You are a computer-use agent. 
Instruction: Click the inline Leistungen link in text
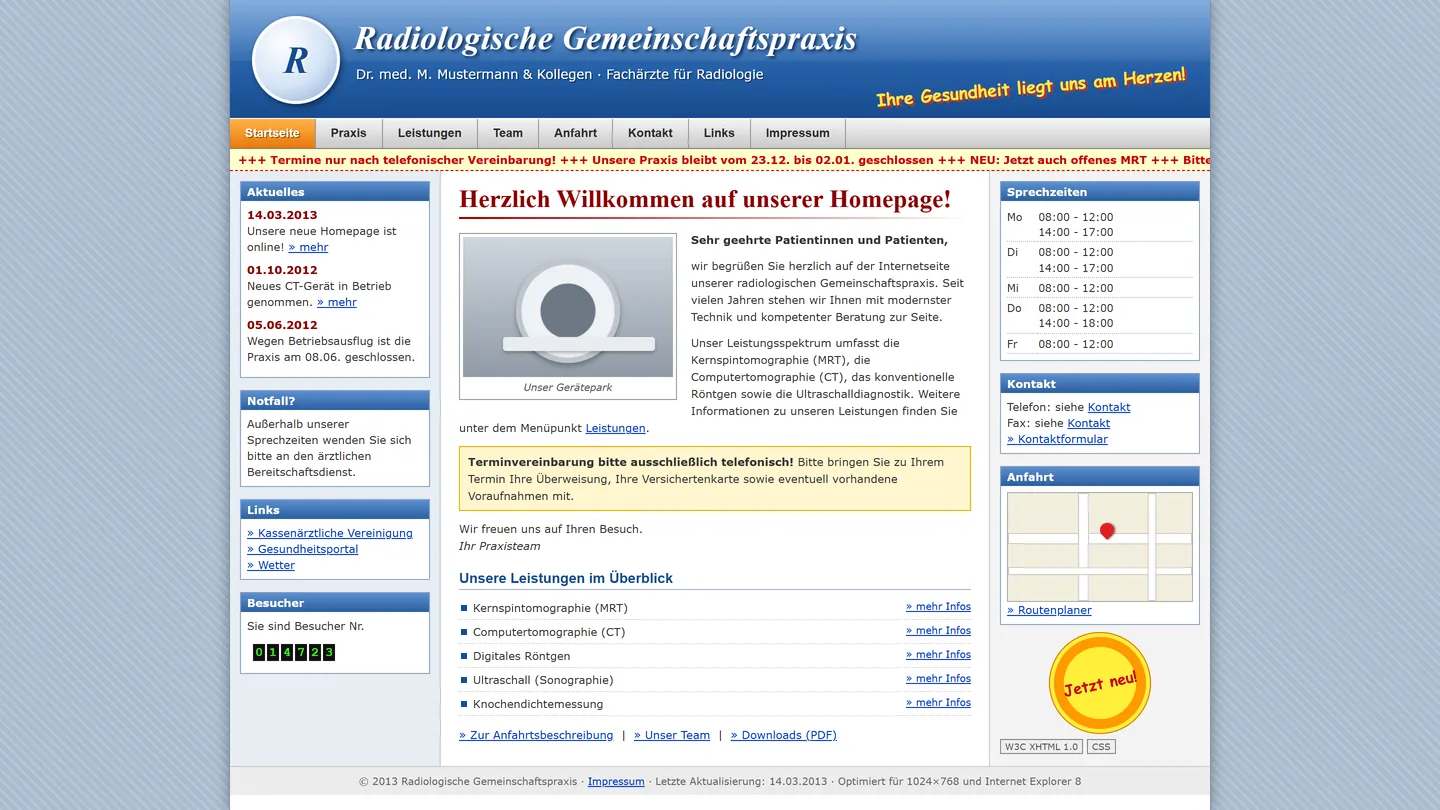[x=616, y=428]
